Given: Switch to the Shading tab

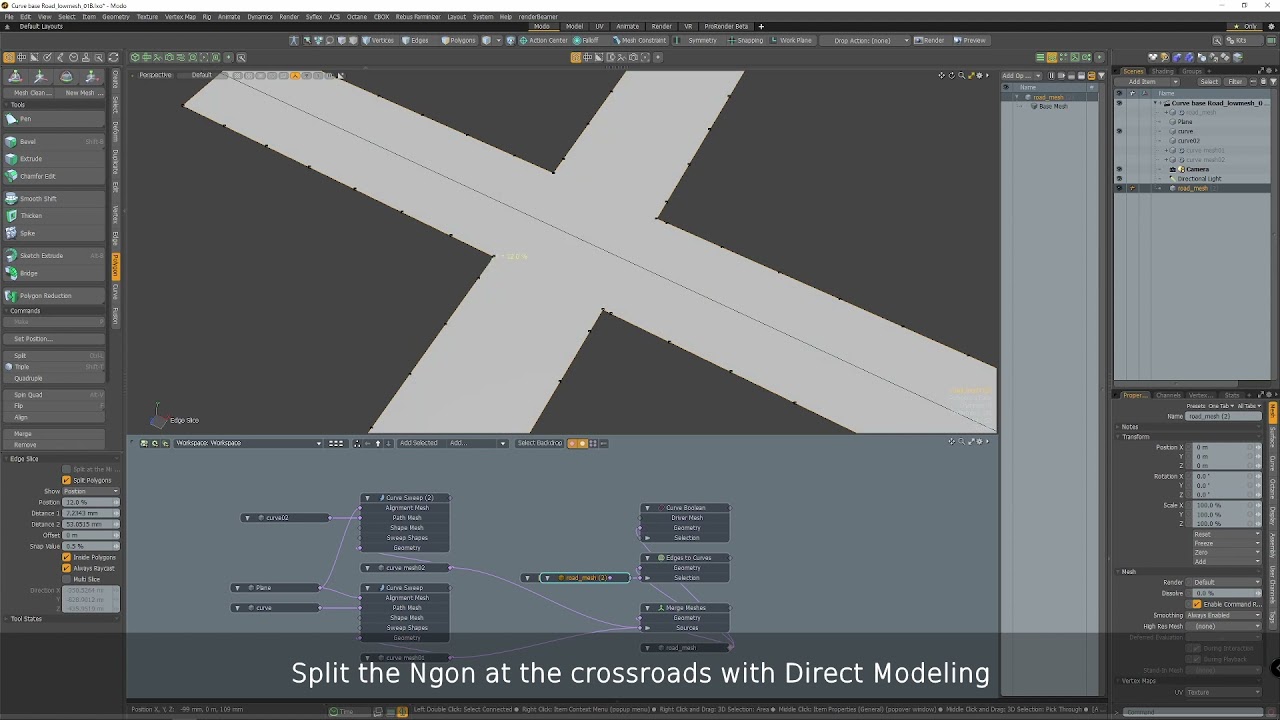Looking at the screenshot, I should point(1162,71).
